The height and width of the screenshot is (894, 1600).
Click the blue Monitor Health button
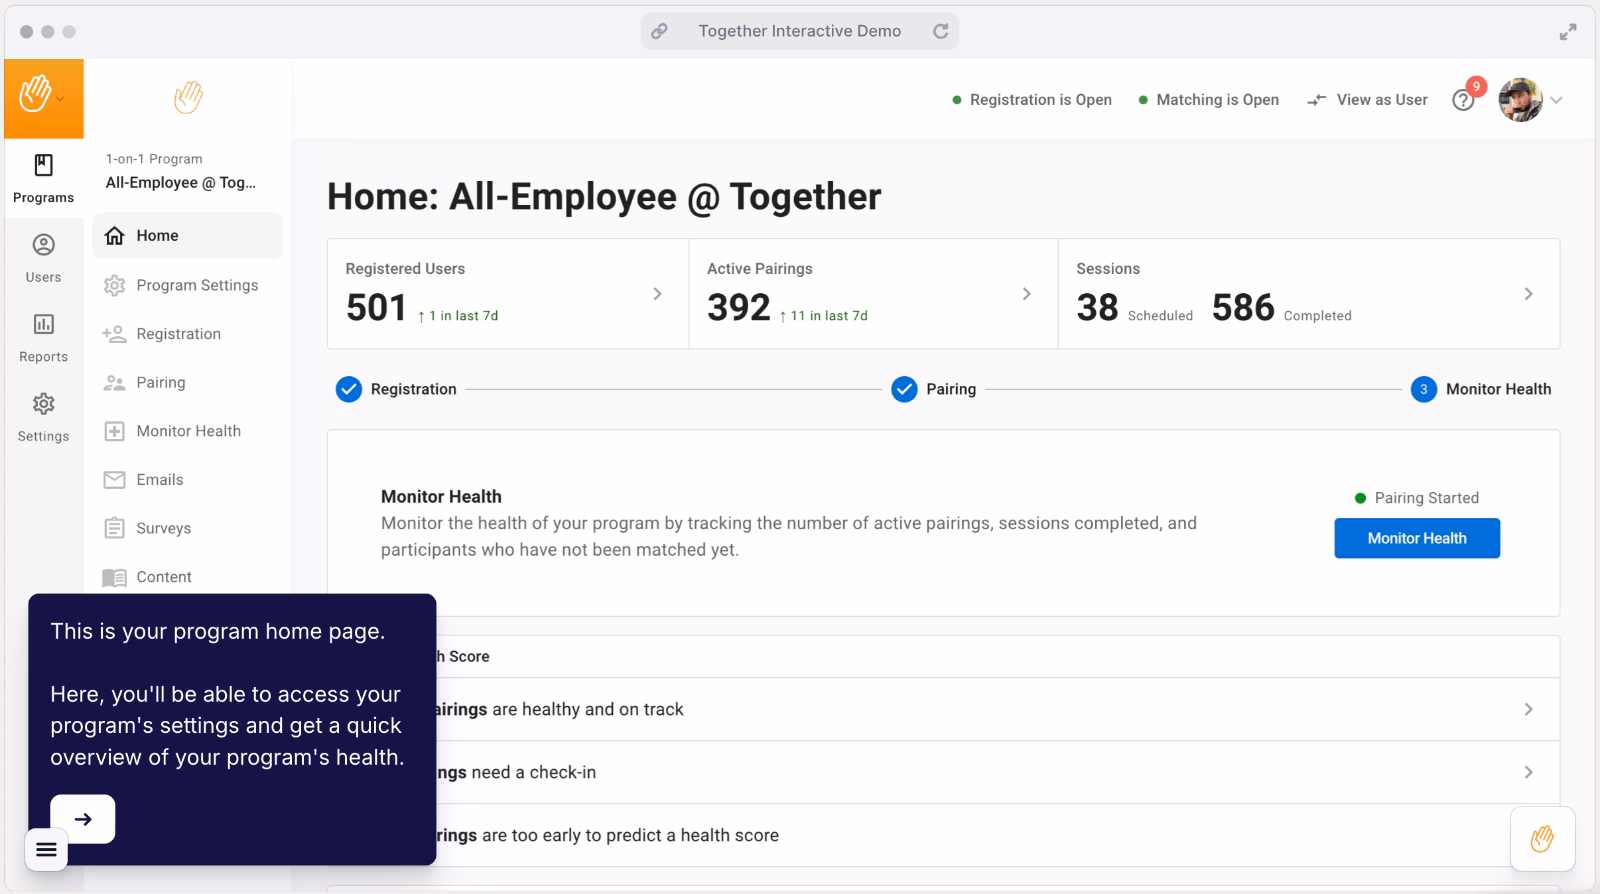(1417, 538)
